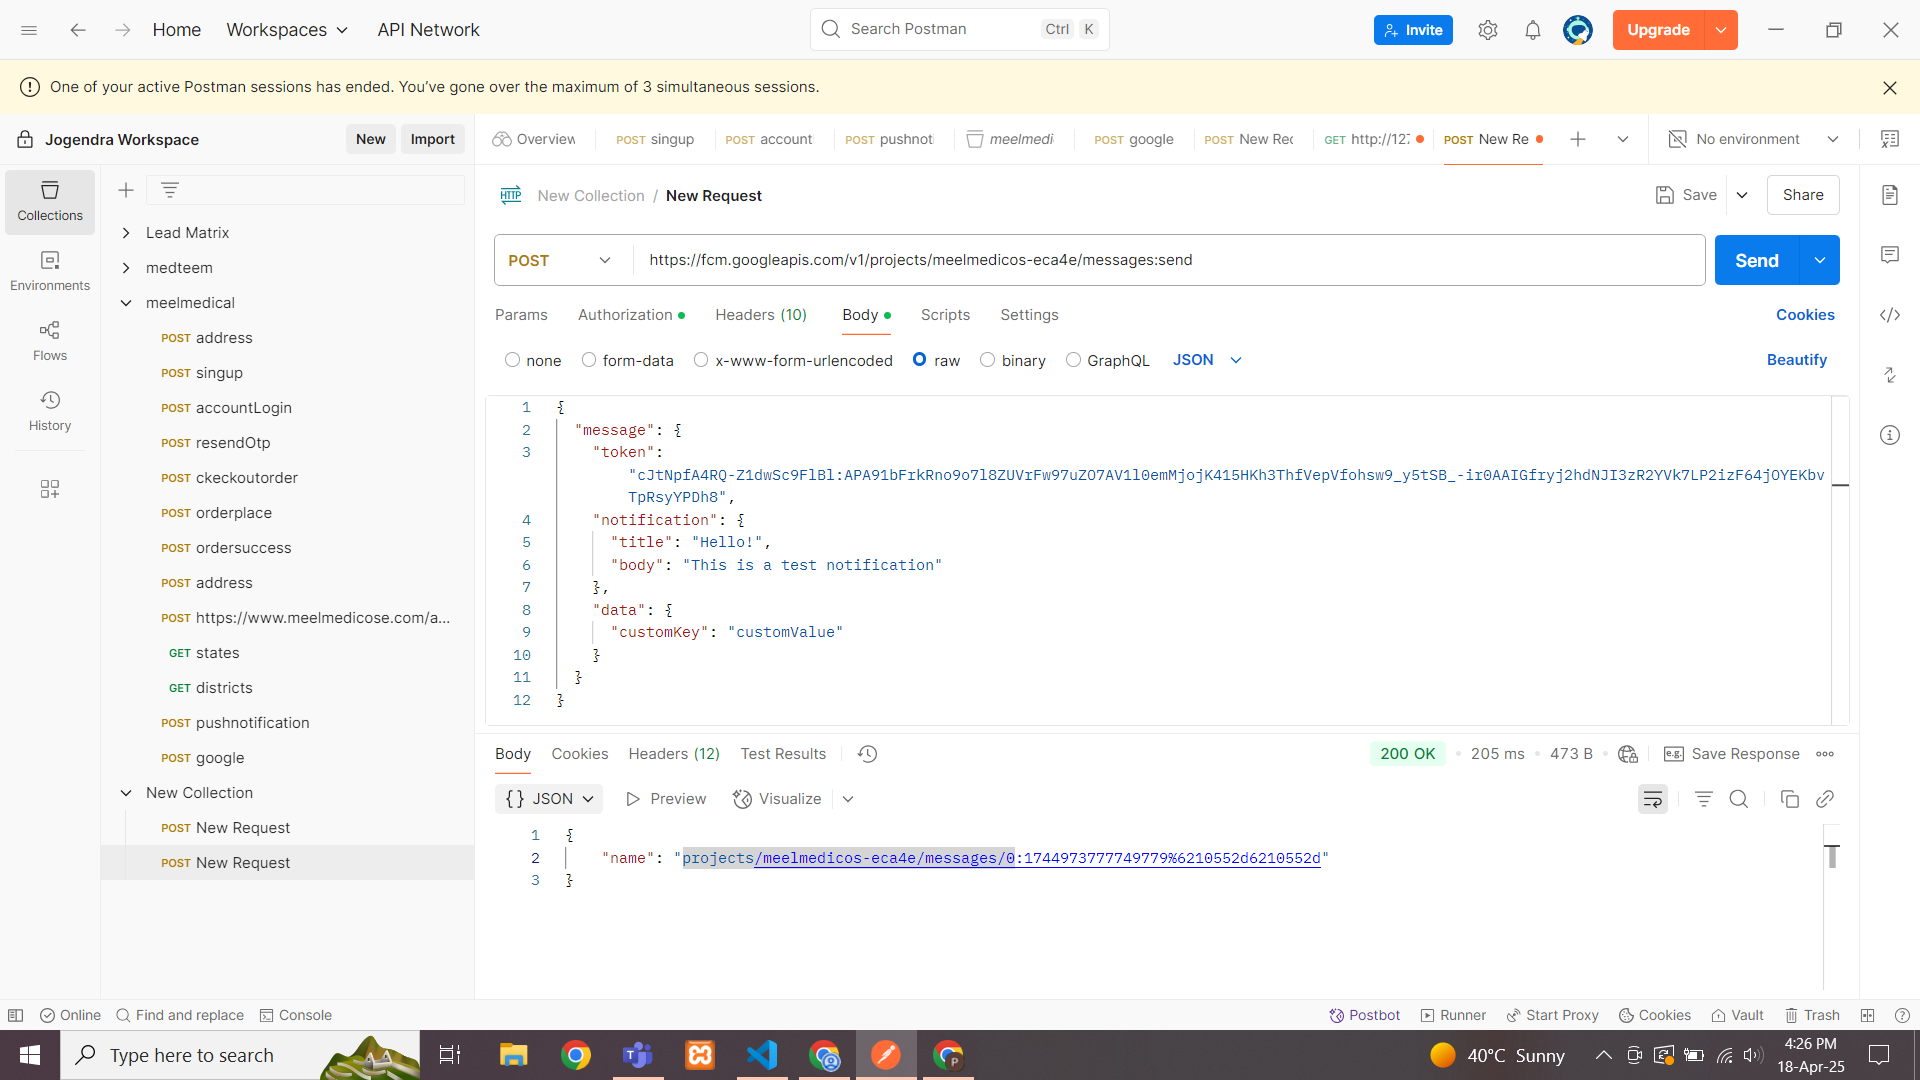Open the History sidebar panel
This screenshot has width=1920, height=1080.
[49, 411]
